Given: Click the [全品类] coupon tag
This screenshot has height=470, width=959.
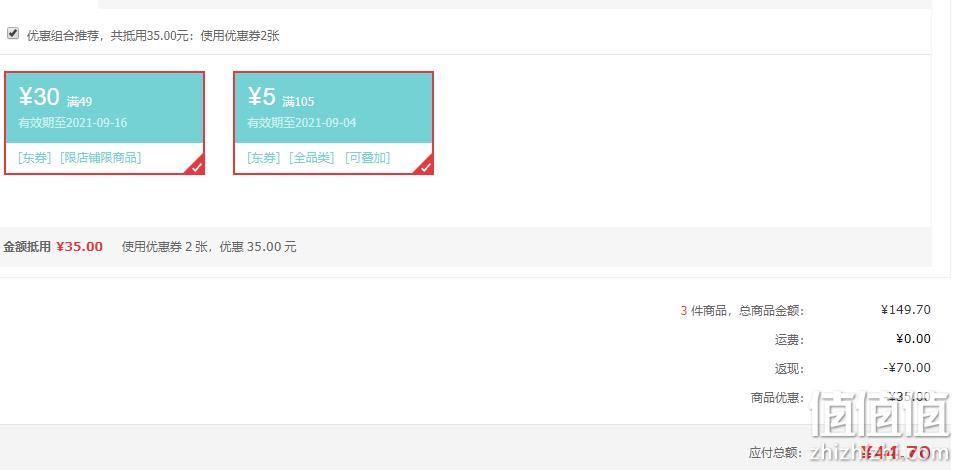Looking at the screenshot, I should click(x=312, y=158).
